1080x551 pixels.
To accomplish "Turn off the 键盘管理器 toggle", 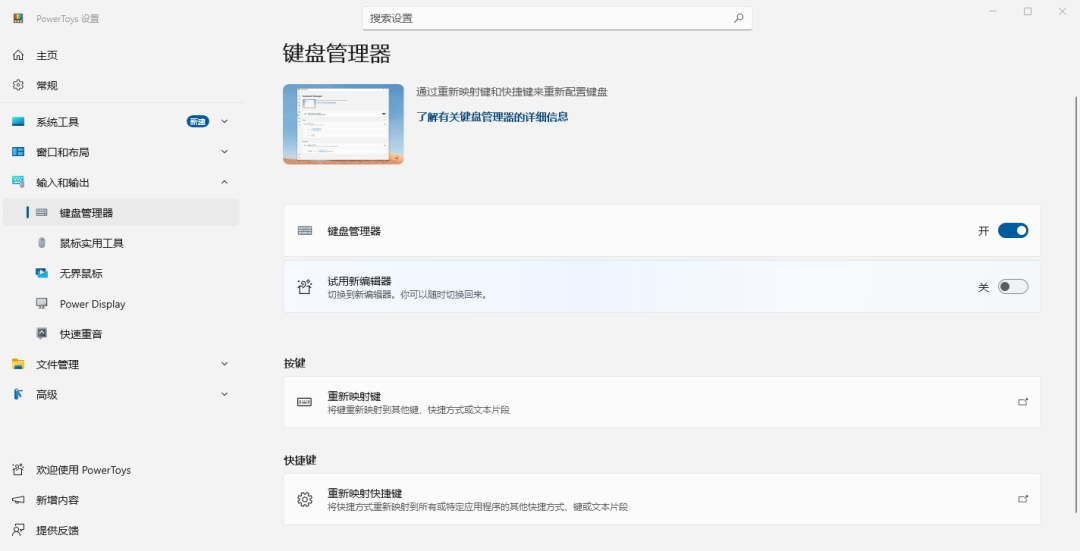I will tap(1013, 231).
